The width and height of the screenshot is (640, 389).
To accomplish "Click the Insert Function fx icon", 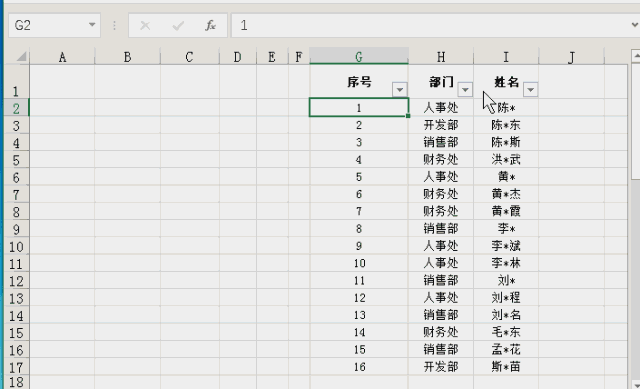I will coord(210,26).
